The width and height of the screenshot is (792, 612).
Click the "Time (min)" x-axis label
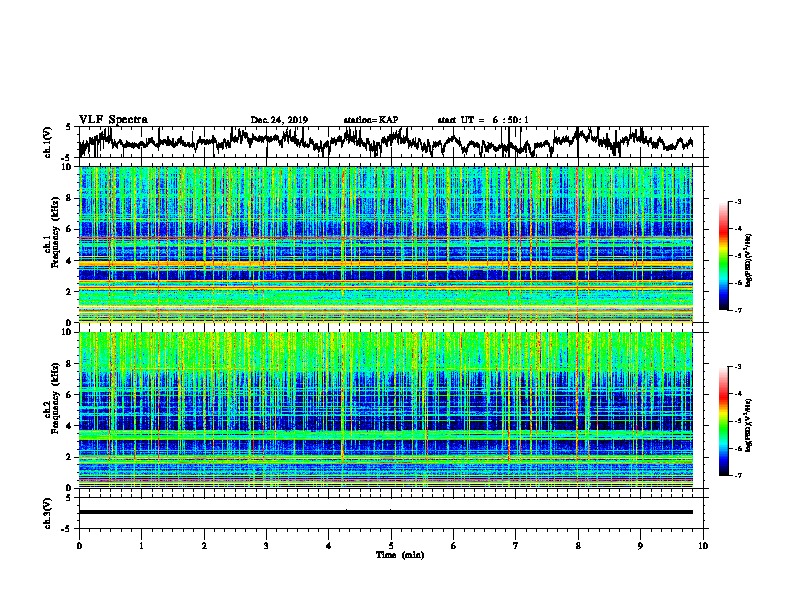[x=400, y=555]
